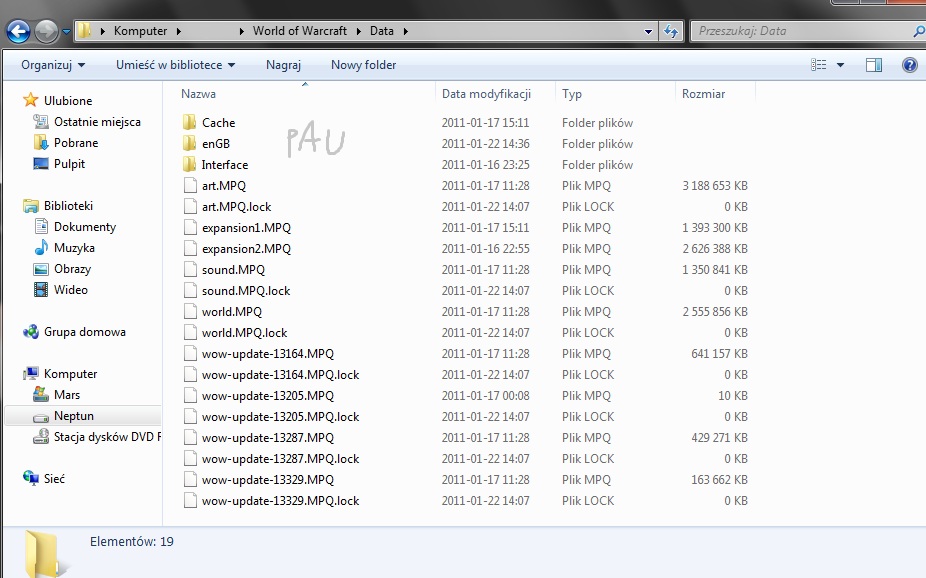Viewport: 926px width, 578px height.
Task: Select the Neptun drive
Action: [73, 416]
